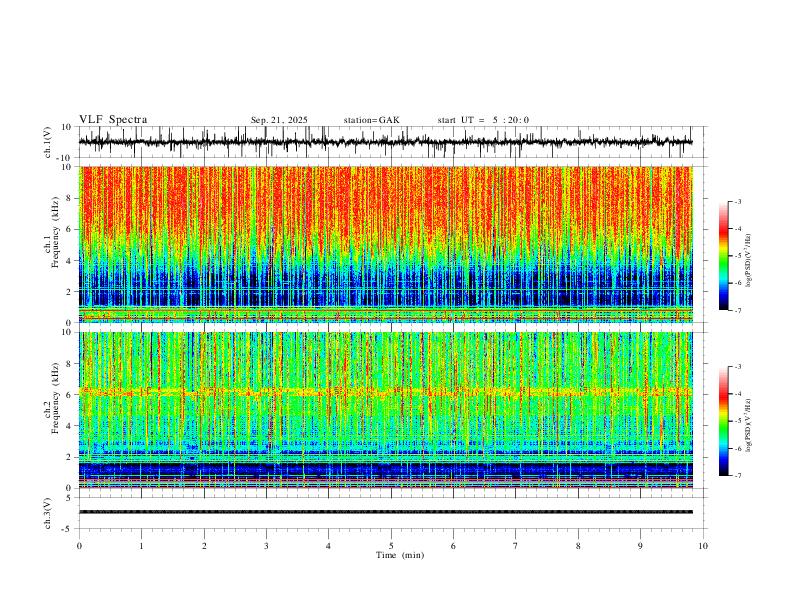Click the ch.2 "Frequency (kHz)" axis label
Screen dimensions: 792x612
(55, 398)
